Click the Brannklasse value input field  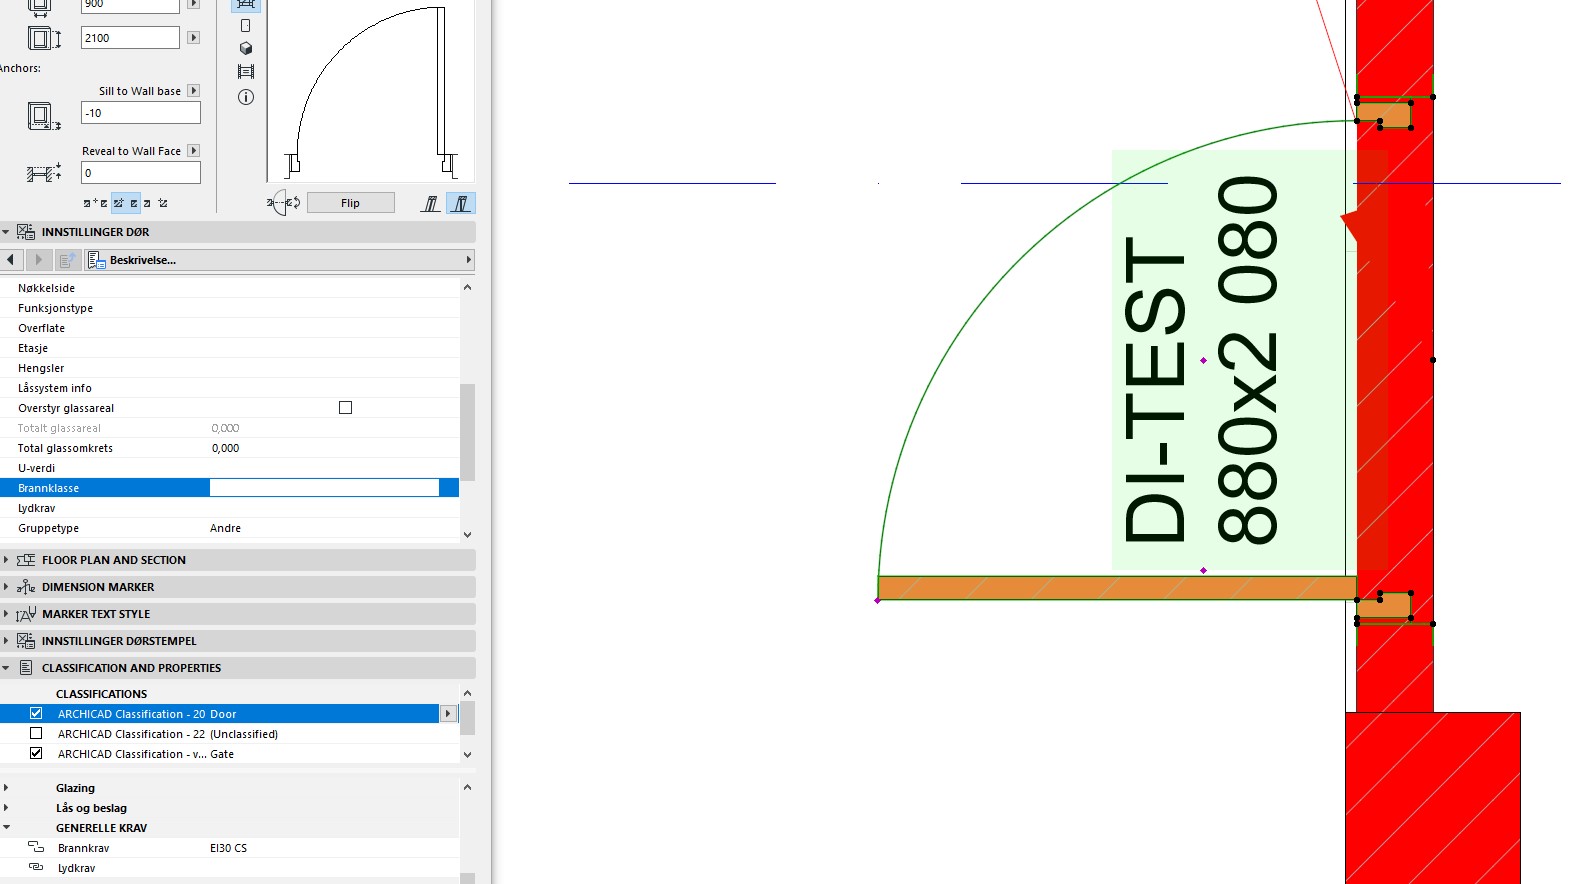pyautogui.click(x=324, y=488)
